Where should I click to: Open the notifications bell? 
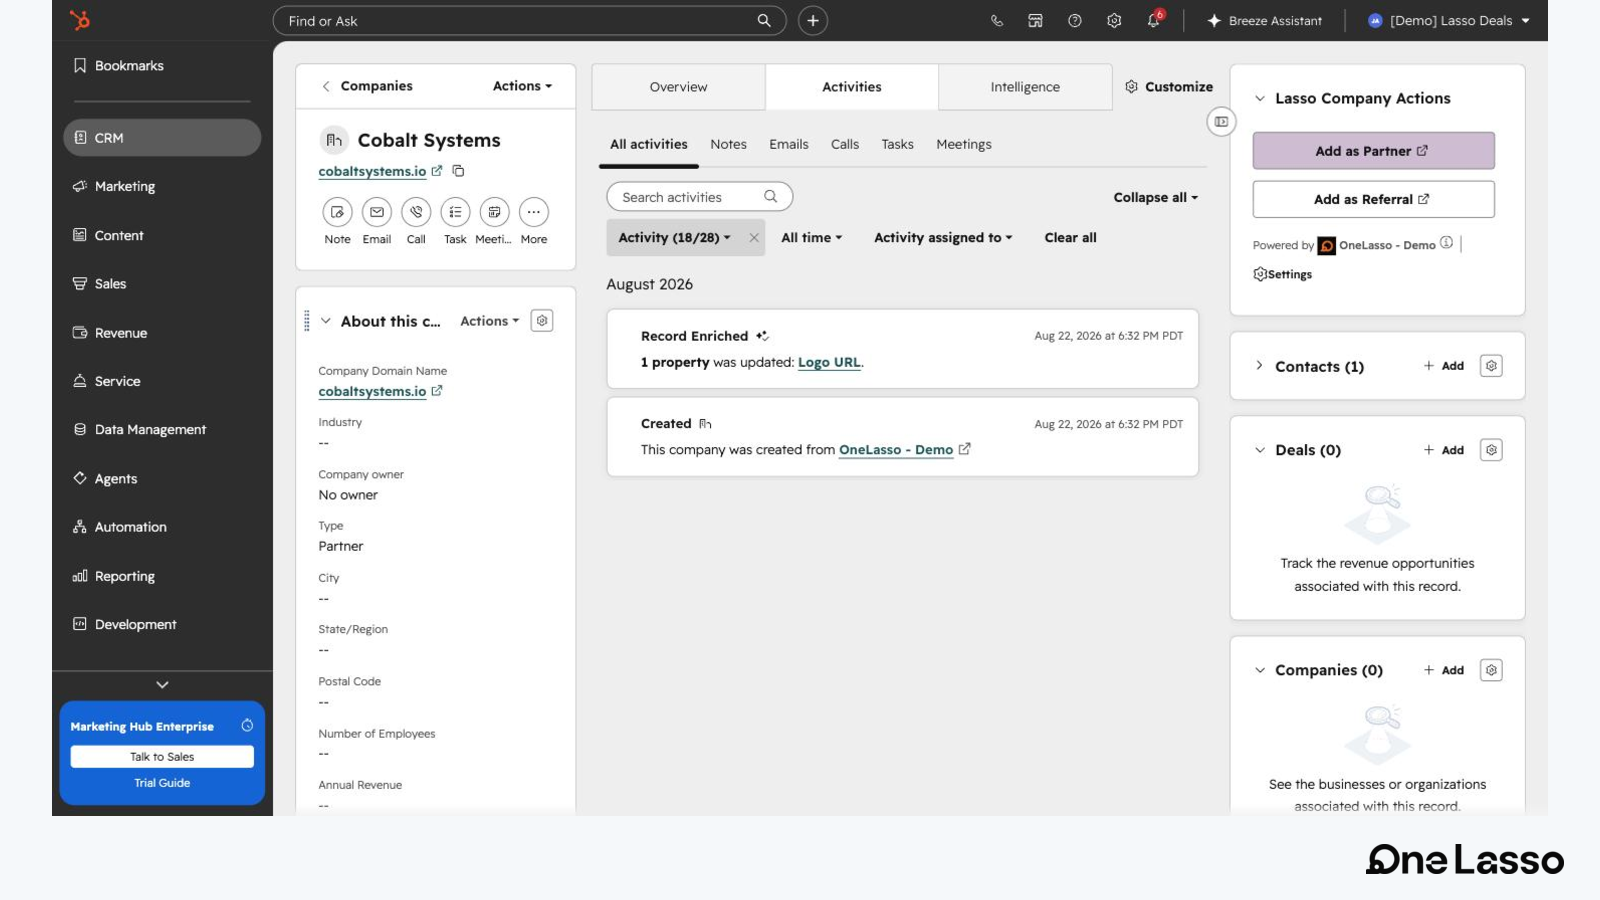coord(1154,20)
